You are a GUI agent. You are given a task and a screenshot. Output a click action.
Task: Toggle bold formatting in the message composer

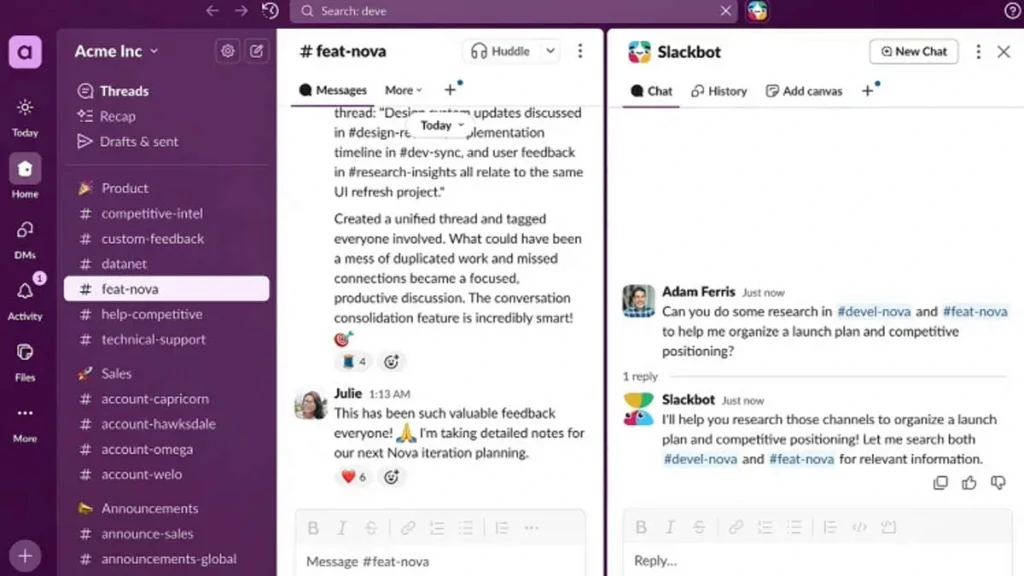pos(313,528)
